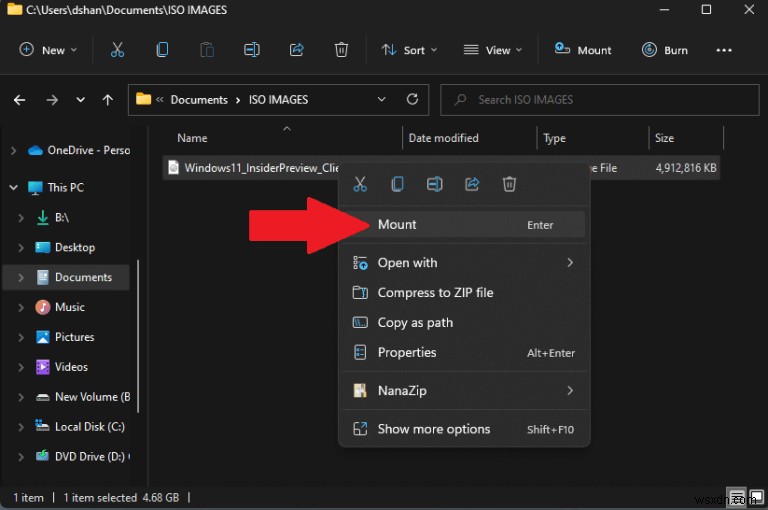Open the NanaZip submenu
This screenshot has height=510, width=768.
[x=464, y=390]
